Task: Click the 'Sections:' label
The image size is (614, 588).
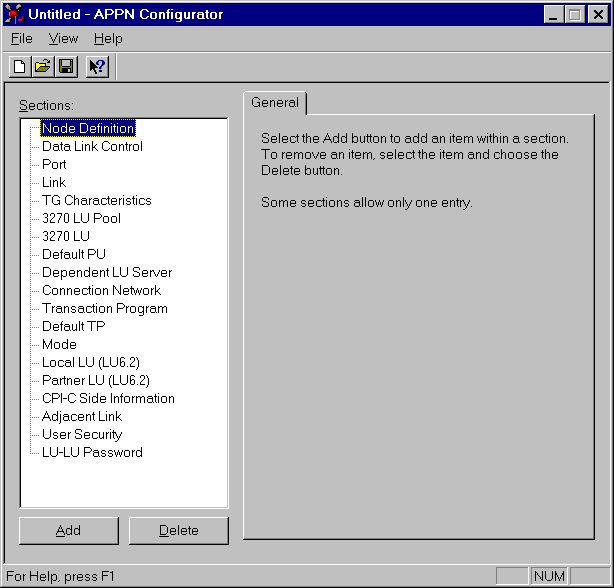Action: click(x=46, y=105)
